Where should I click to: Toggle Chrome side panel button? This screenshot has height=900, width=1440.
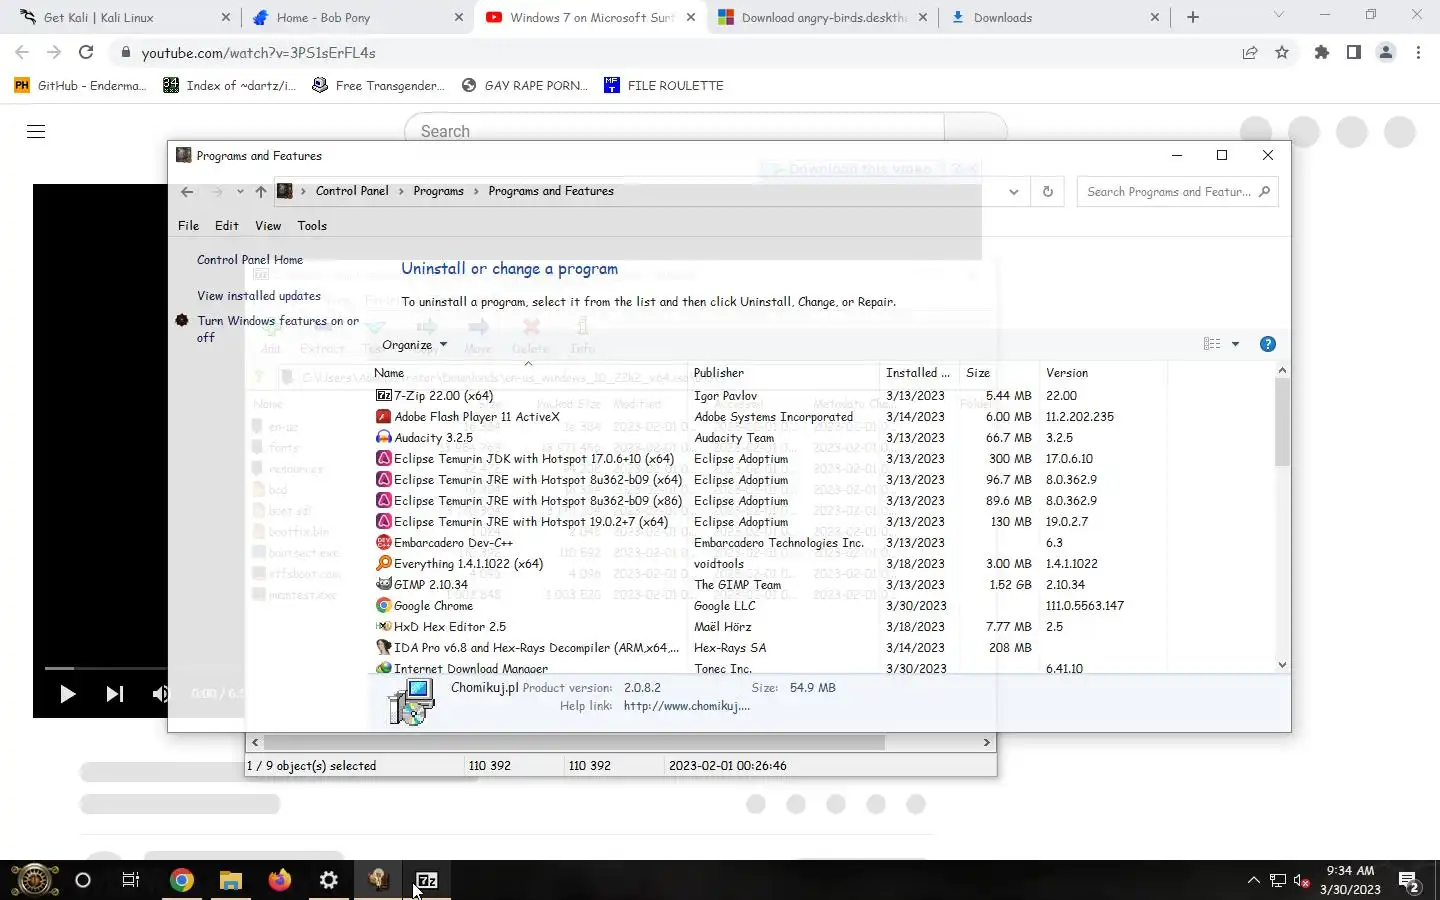click(x=1354, y=53)
